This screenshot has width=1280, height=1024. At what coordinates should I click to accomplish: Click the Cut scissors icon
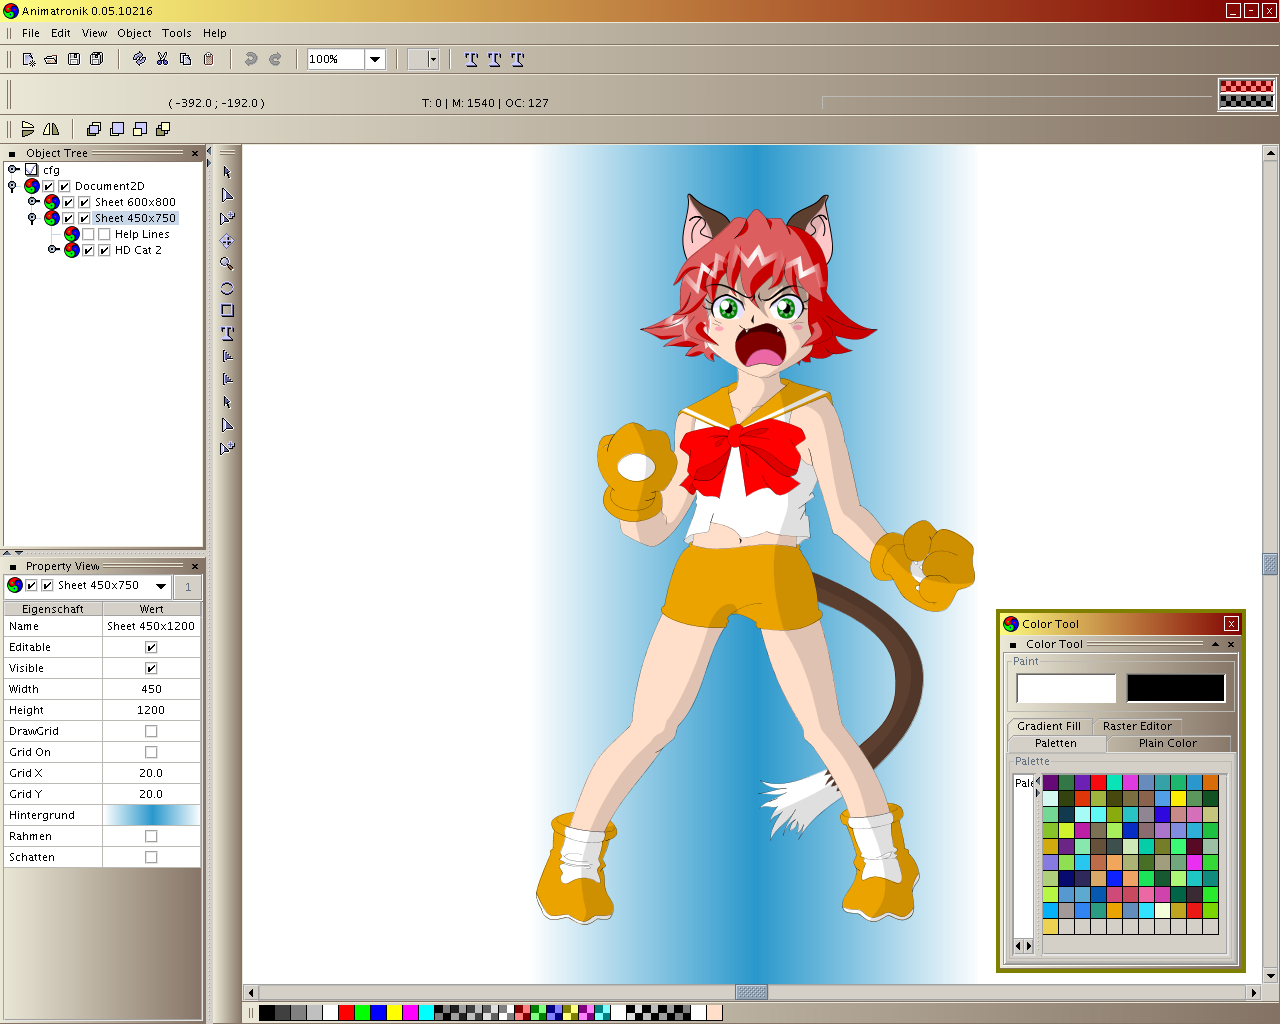tap(162, 59)
